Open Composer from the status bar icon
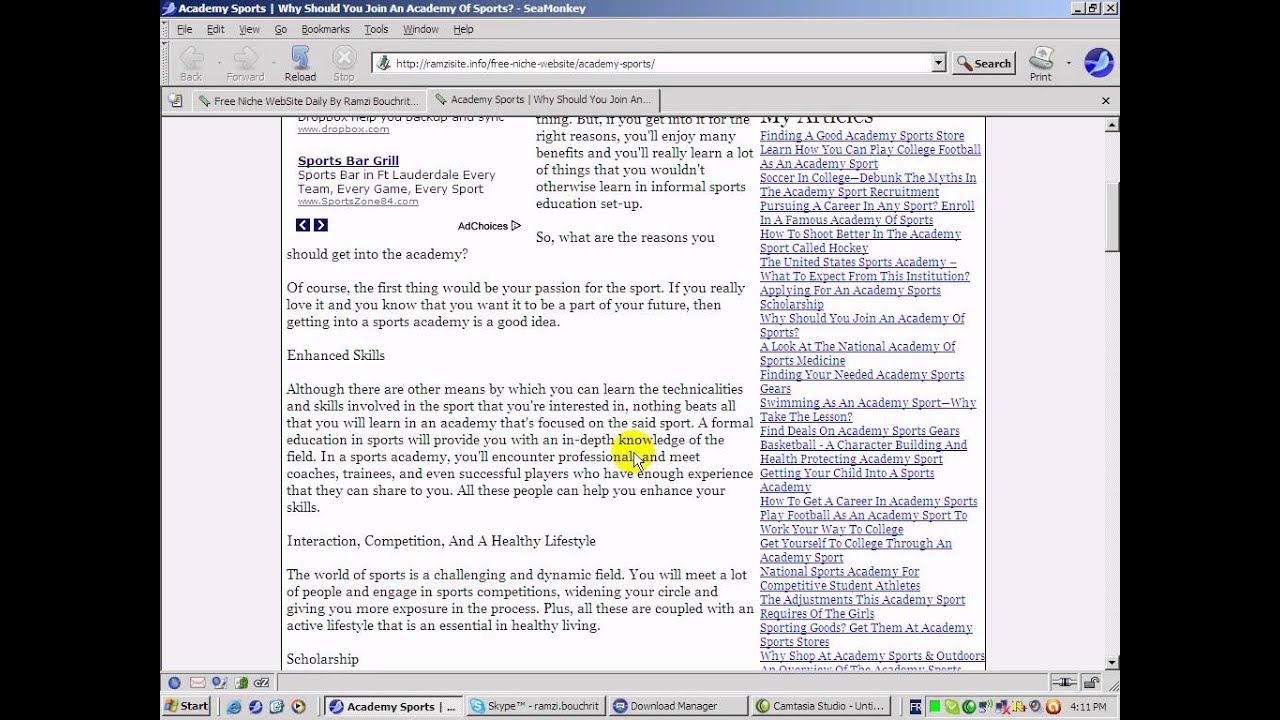 point(219,683)
